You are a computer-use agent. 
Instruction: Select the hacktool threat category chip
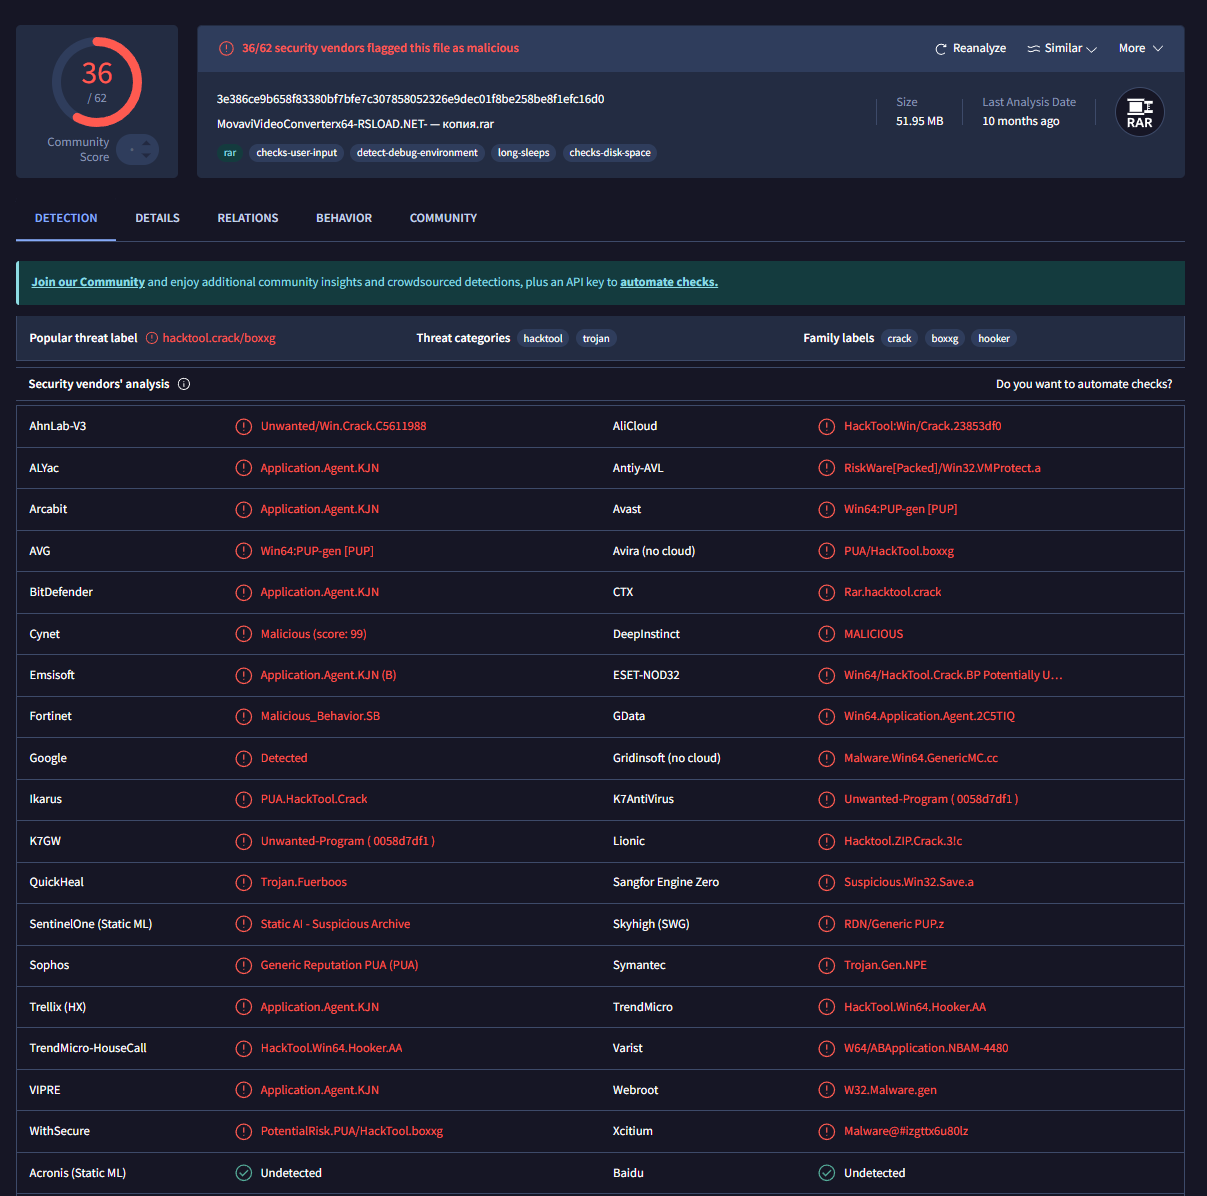click(x=543, y=338)
